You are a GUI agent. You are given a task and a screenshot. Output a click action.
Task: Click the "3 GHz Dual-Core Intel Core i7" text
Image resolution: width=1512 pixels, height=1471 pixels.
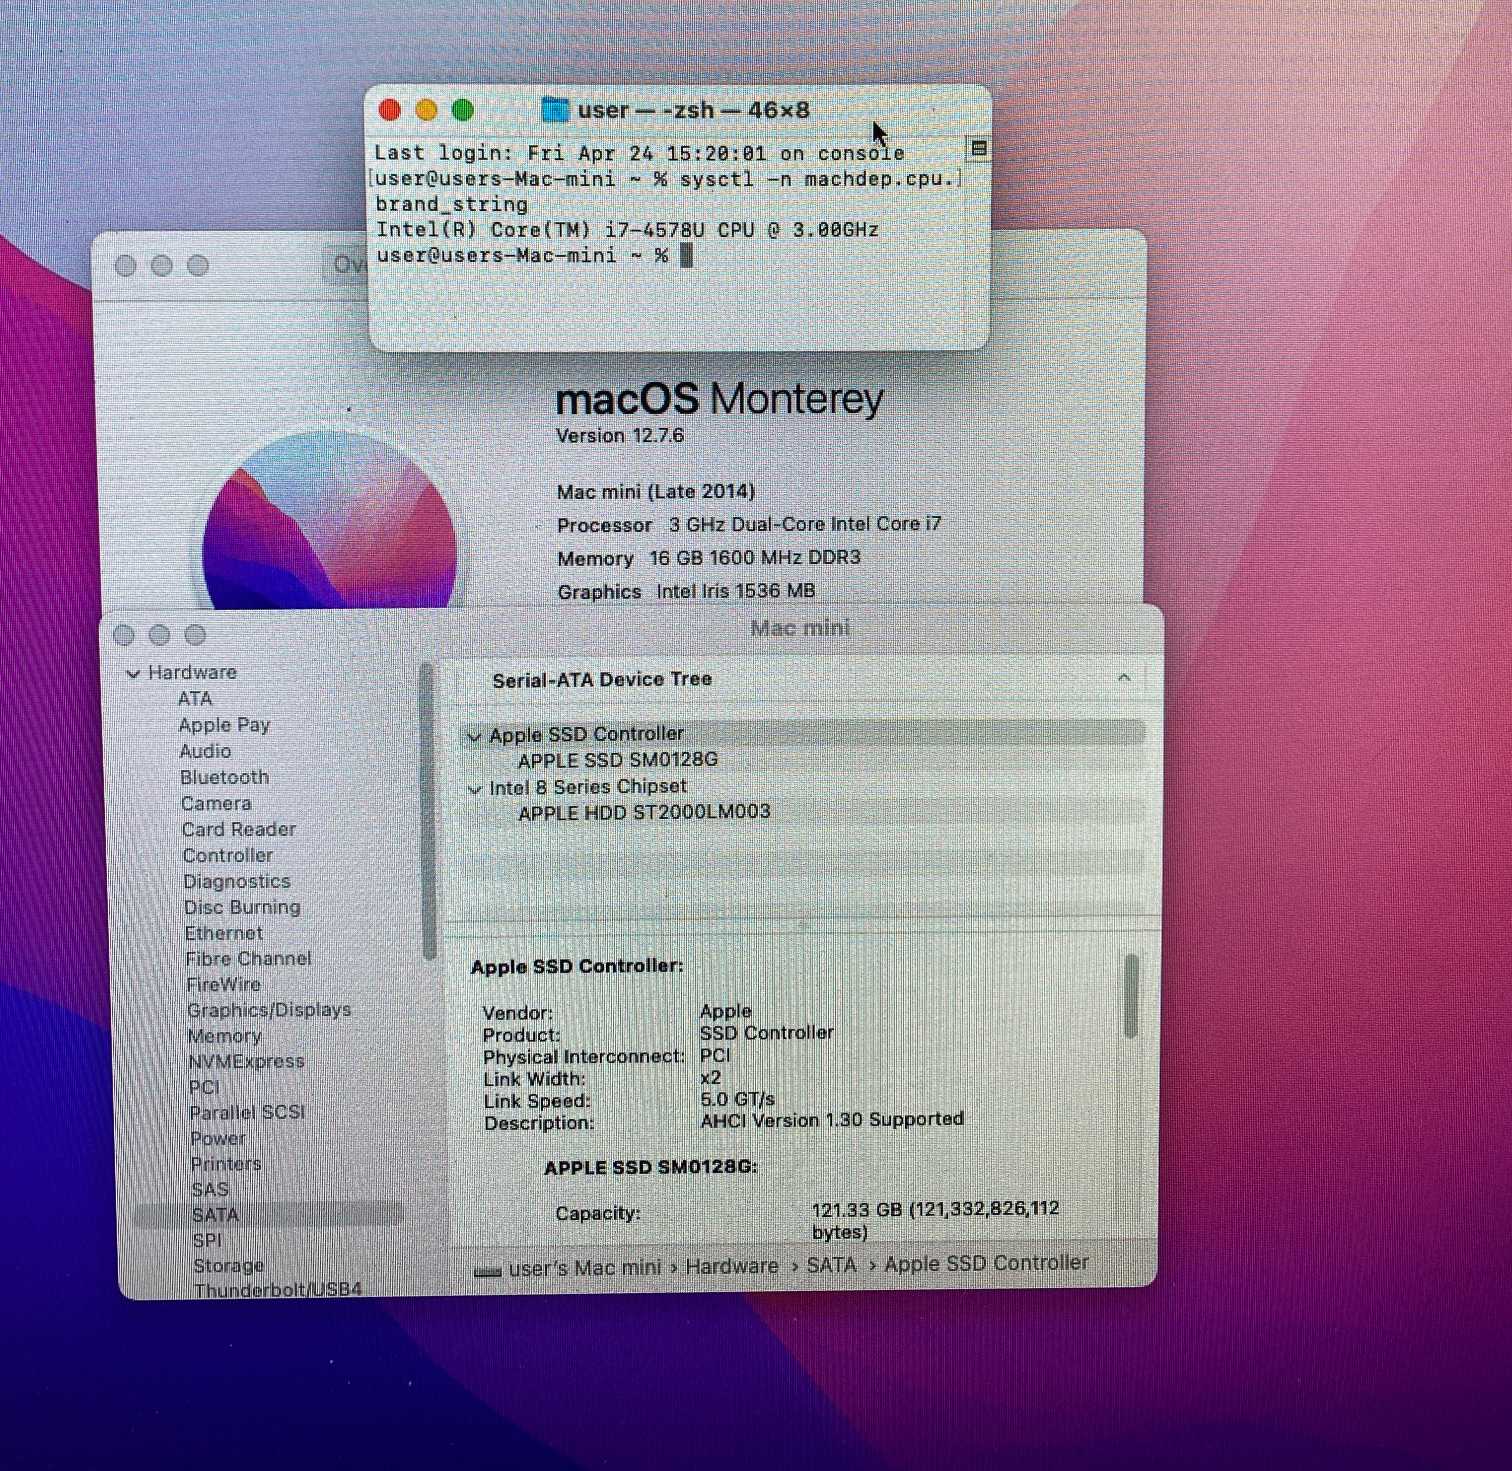pos(805,524)
